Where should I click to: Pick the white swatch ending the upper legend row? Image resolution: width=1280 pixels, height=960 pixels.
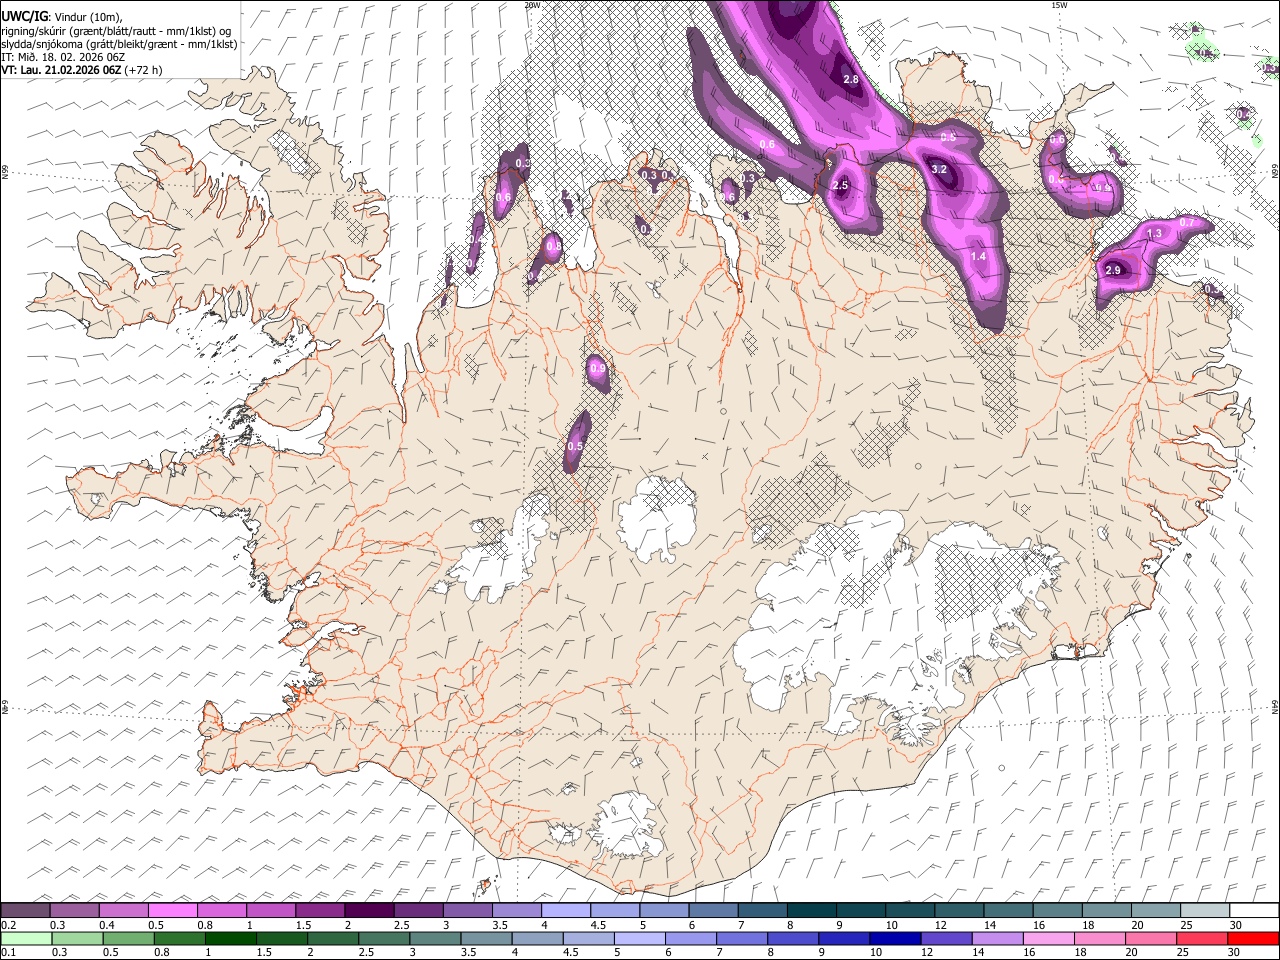(x=1254, y=910)
